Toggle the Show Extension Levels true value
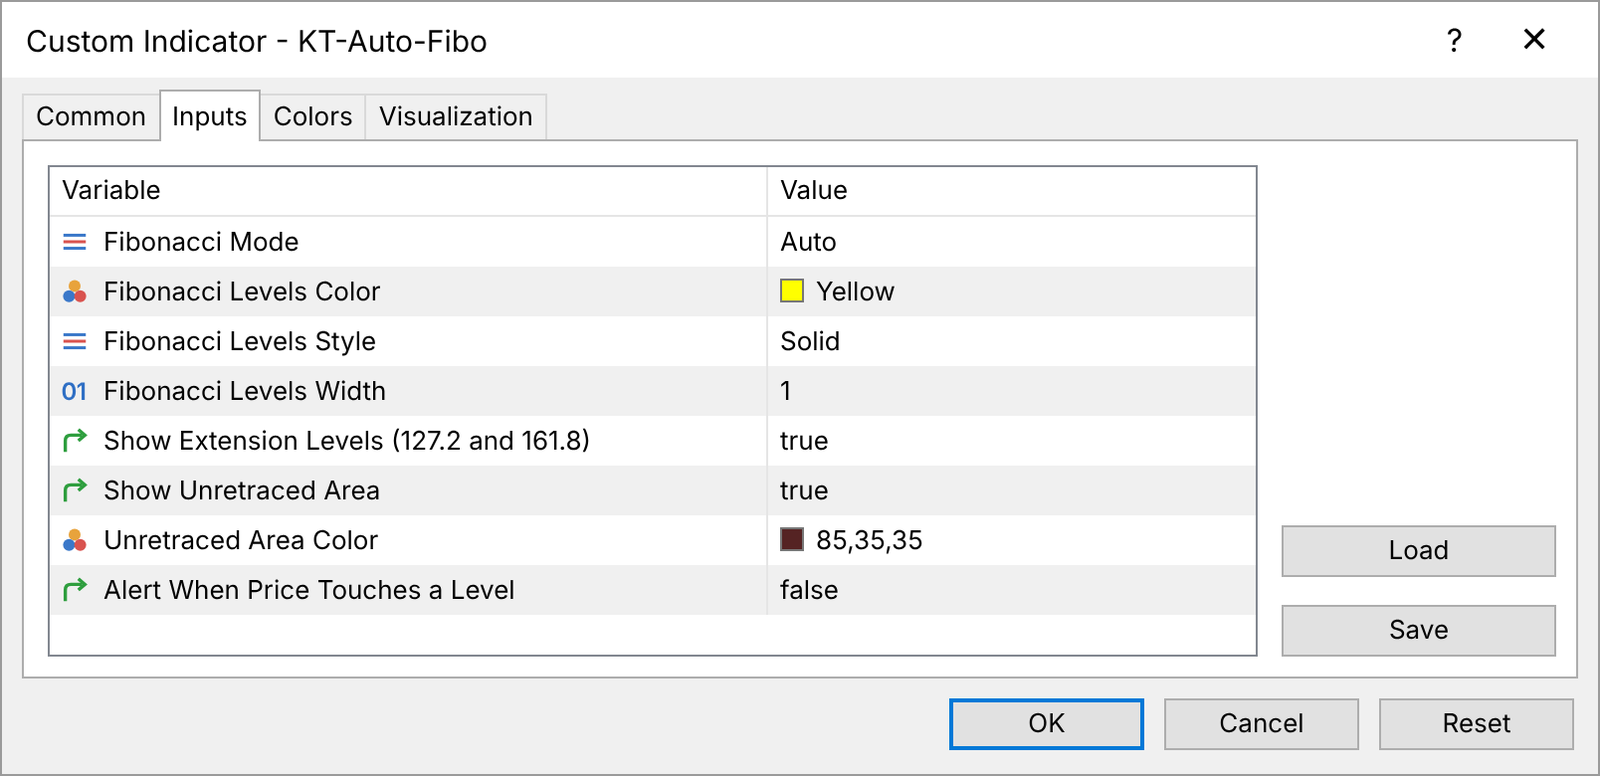The image size is (1600, 776). point(804,441)
